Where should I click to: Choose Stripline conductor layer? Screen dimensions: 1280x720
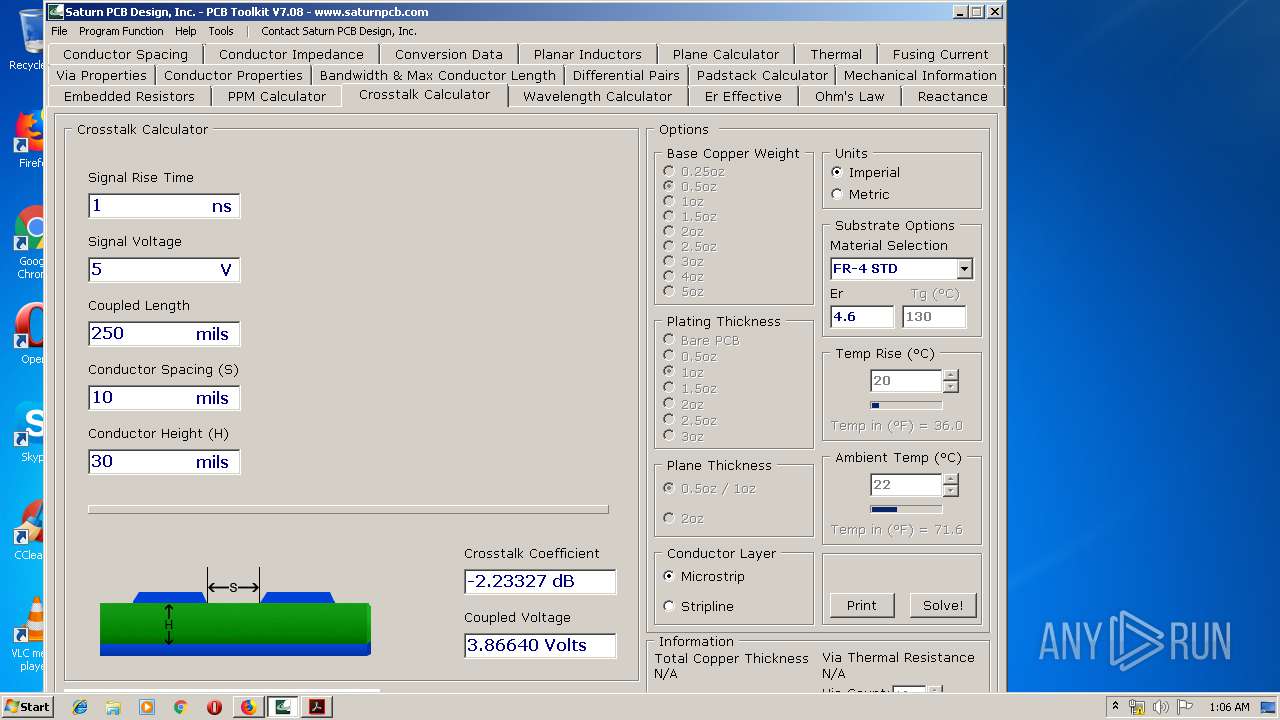tap(669, 606)
